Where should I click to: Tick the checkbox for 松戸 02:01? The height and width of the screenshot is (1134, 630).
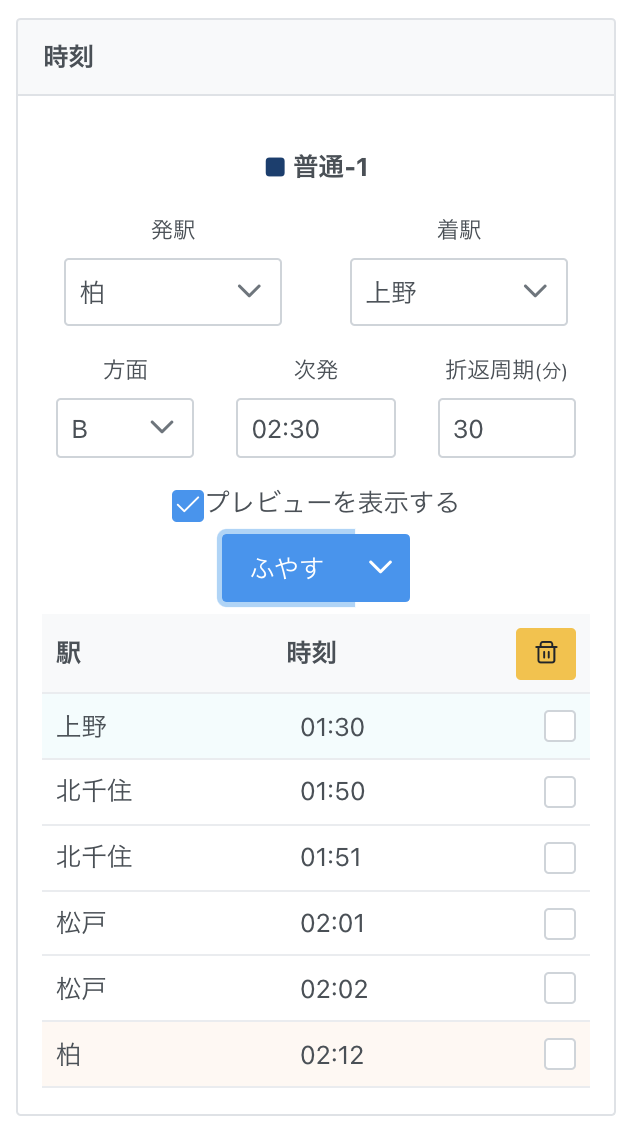[559, 923]
